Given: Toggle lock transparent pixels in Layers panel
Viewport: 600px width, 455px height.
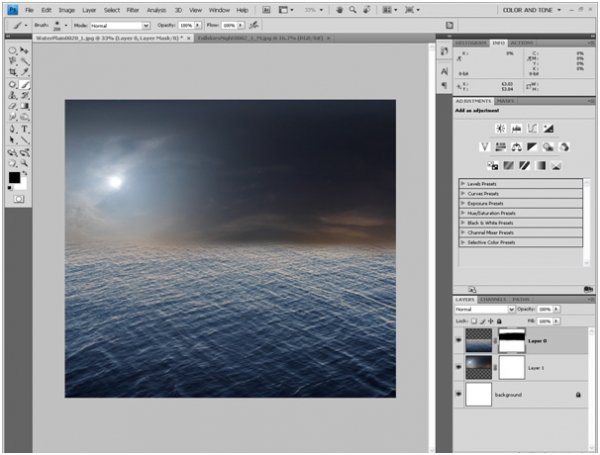Looking at the screenshot, I should [x=474, y=321].
